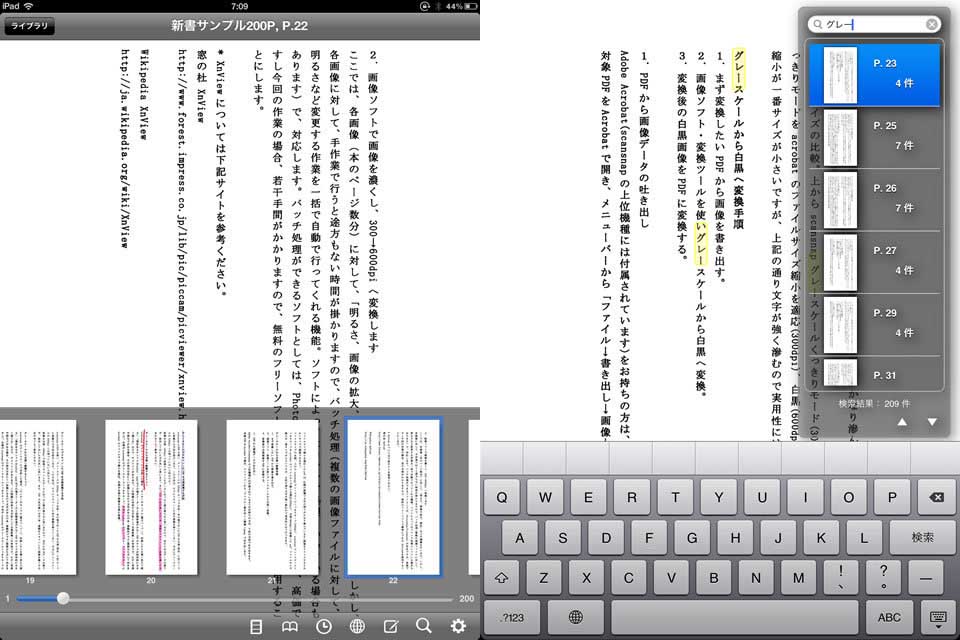Clear the search field text
The image size is (960, 640).
tap(932, 24)
